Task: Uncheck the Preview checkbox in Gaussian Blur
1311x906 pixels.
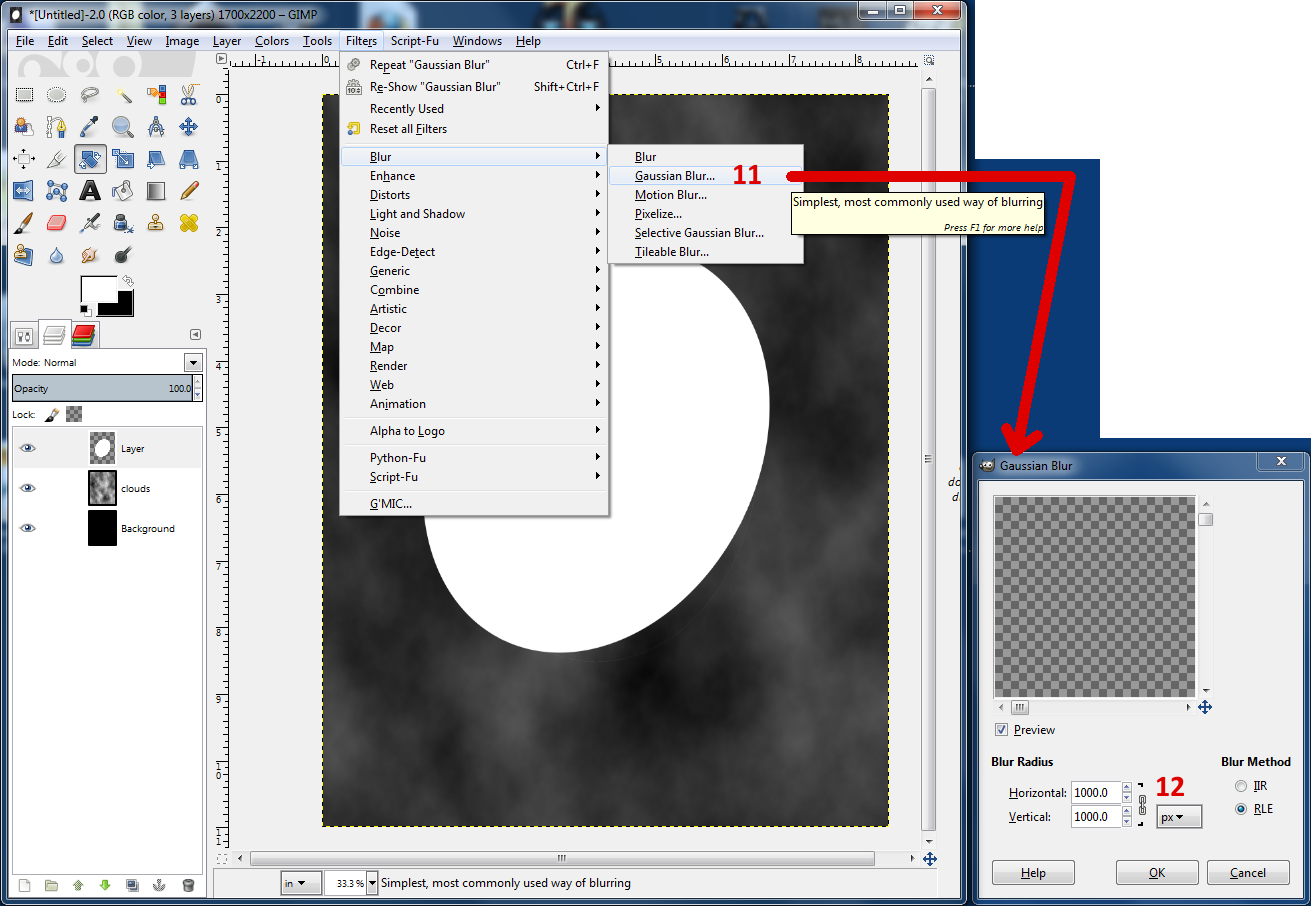Action: click(x=999, y=729)
